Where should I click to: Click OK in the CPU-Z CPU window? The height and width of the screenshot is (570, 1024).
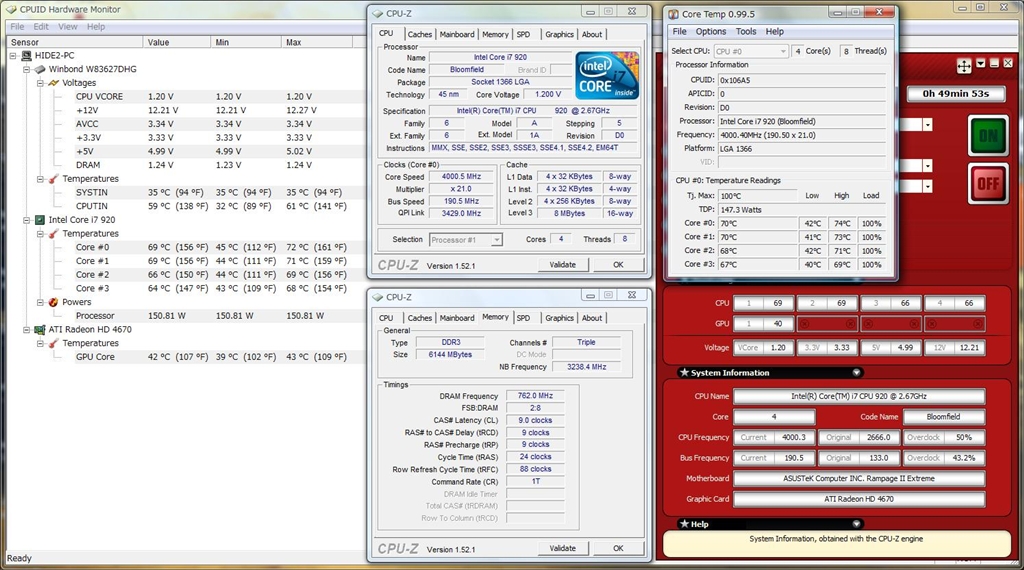[x=618, y=265]
